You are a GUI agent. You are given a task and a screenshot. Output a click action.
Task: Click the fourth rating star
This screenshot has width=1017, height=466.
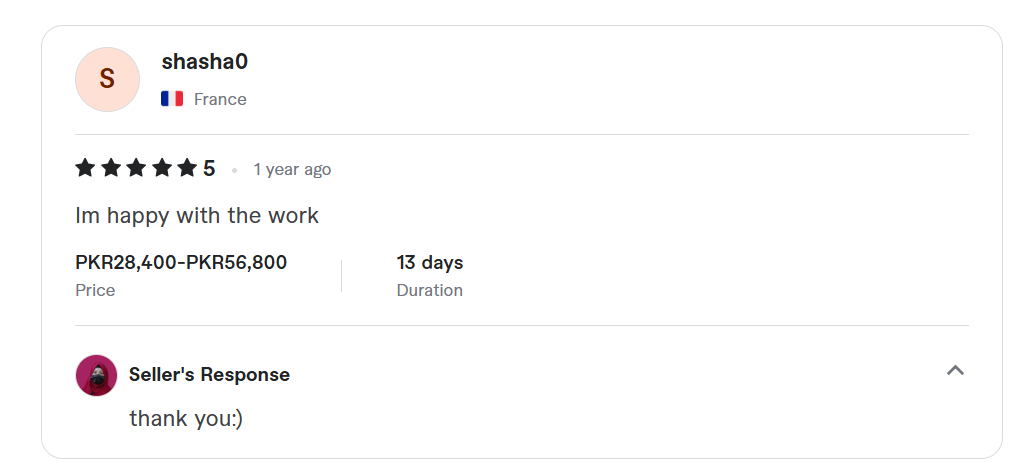(x=162, y=168)
